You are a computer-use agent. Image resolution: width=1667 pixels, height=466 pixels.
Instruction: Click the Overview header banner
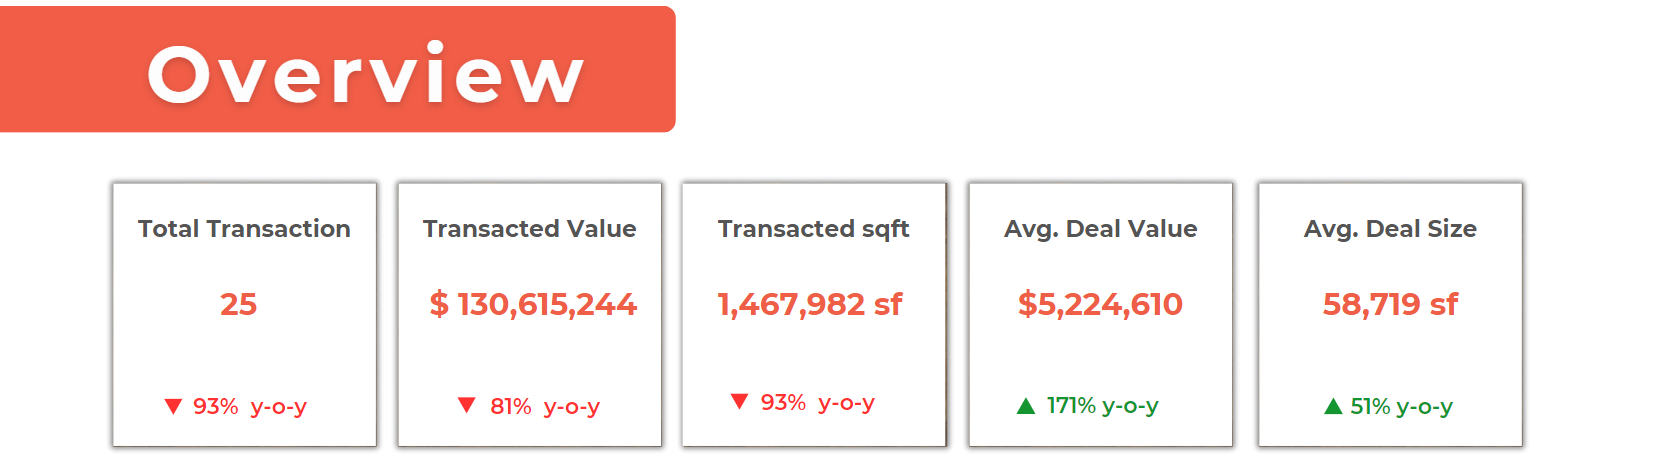click(x=337, y=70)
